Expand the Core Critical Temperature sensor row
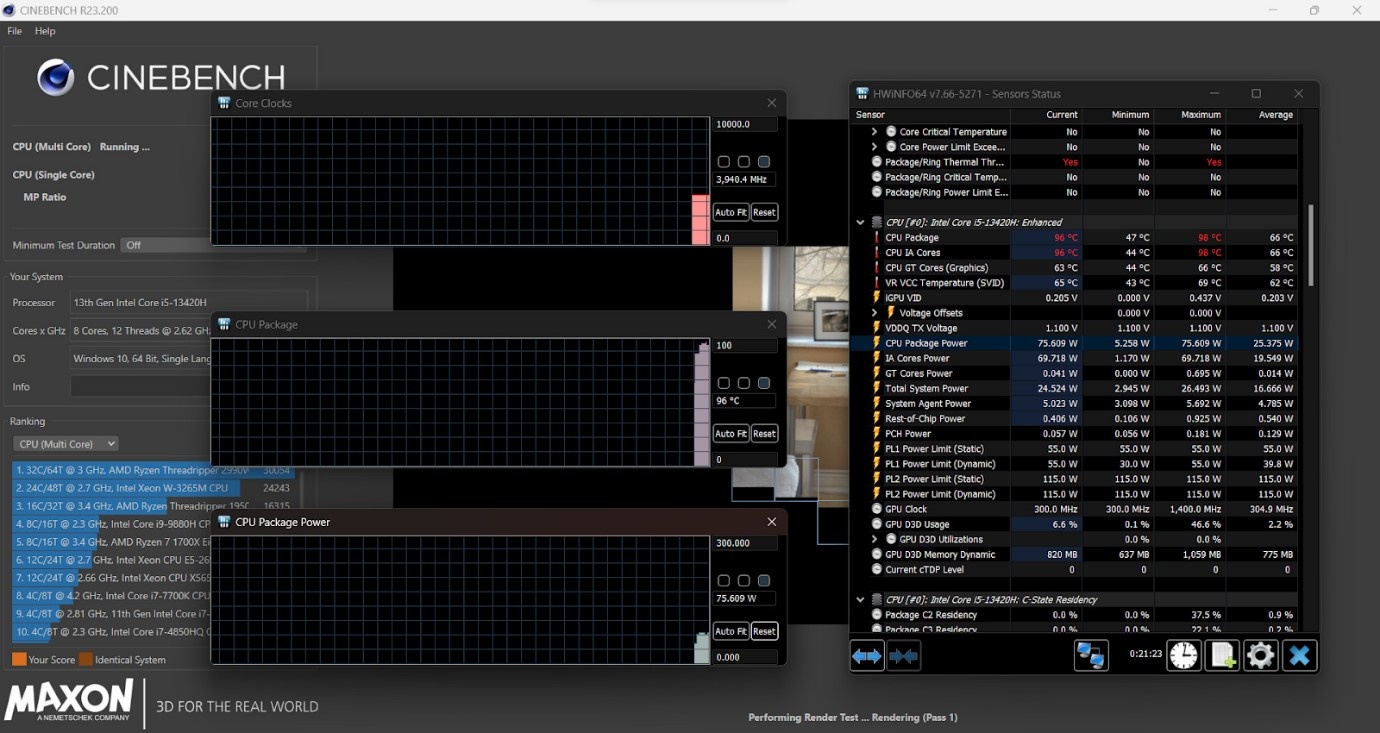The width and height of the screenshot is (1380, 733). point(874,132)
